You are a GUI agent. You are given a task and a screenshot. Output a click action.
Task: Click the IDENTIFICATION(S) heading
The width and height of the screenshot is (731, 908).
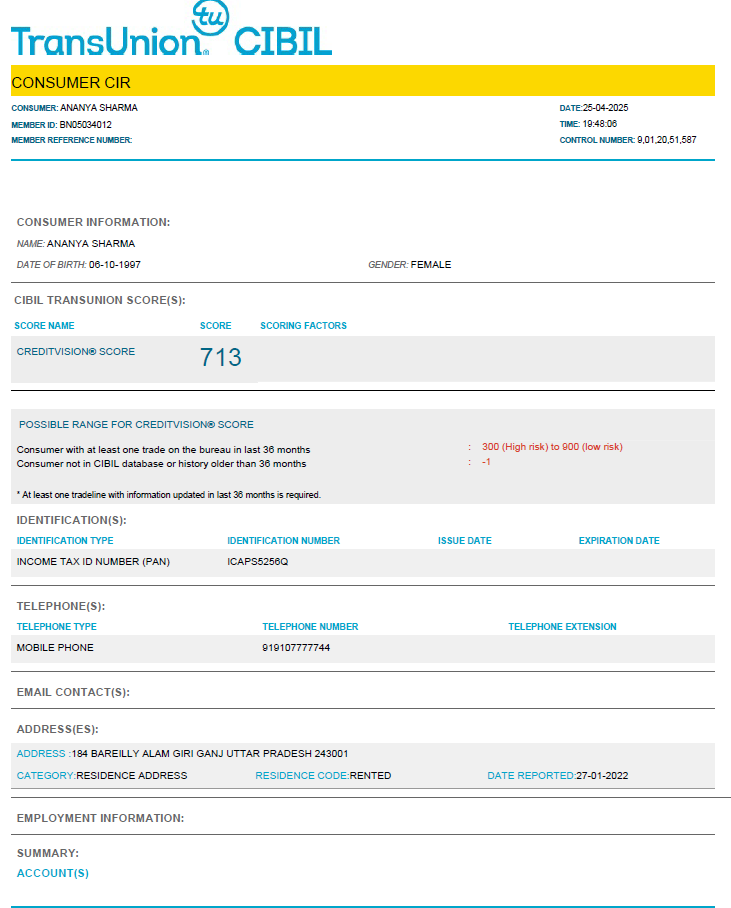[71, 520]
